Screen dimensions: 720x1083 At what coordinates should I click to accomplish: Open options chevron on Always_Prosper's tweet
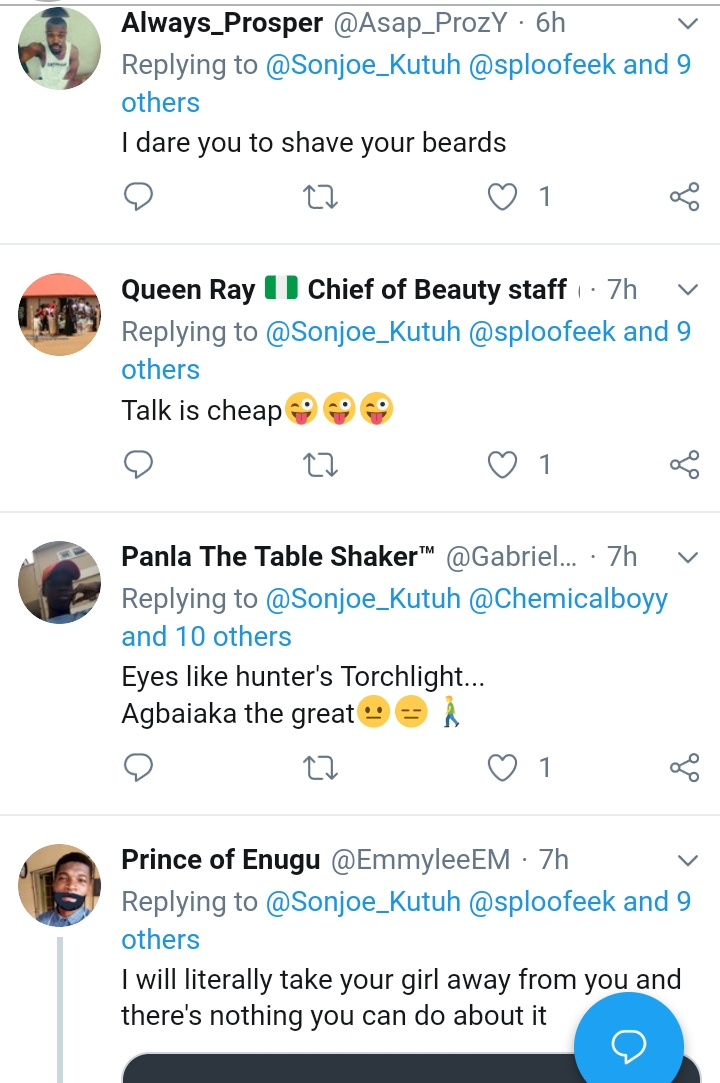[688, 23]
